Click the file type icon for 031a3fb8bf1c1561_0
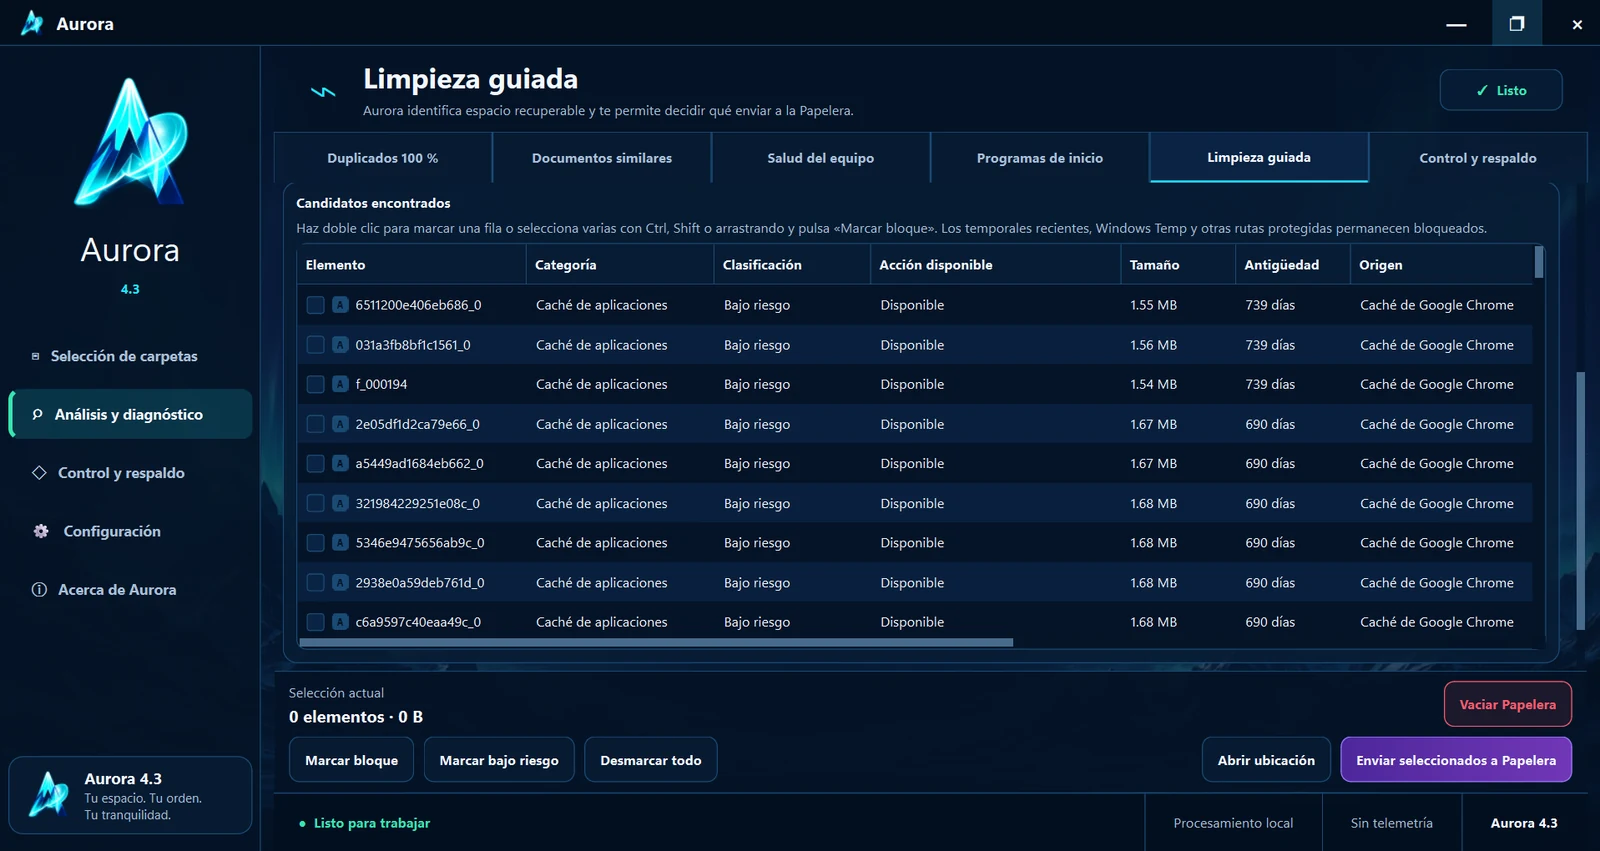The image size is (1600, 851). 340,345
